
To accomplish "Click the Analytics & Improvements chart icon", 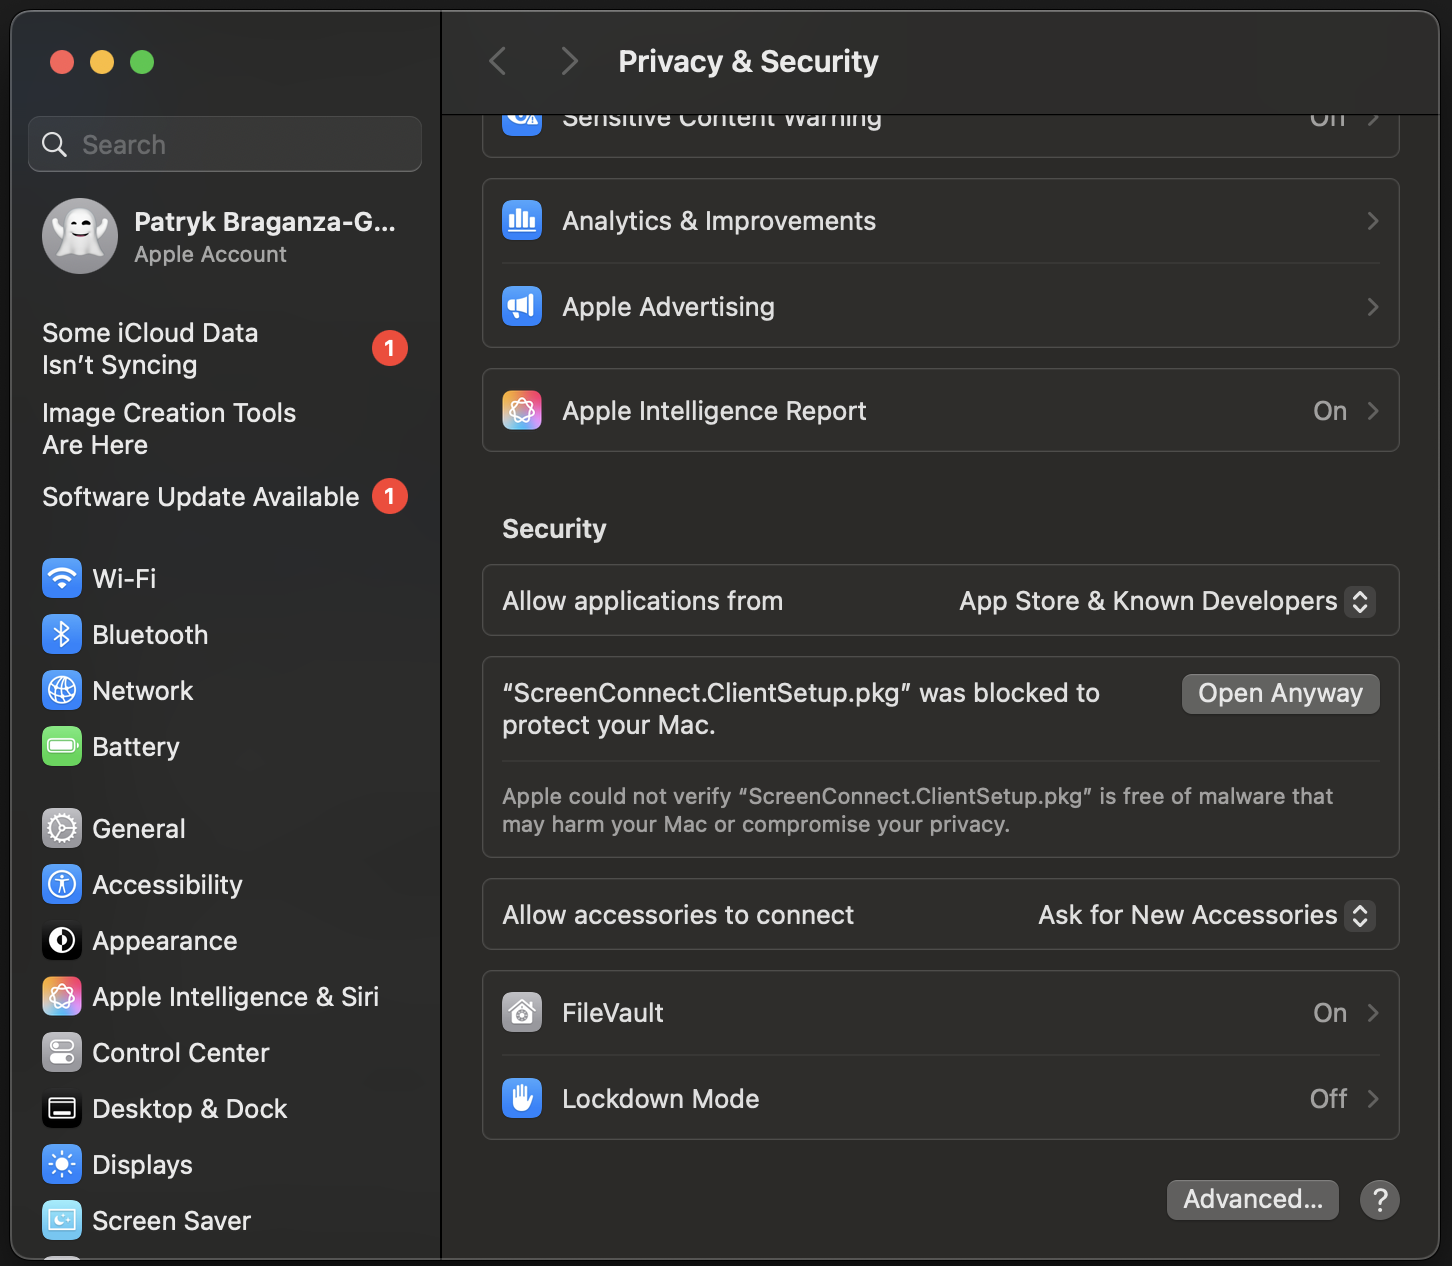I will click(x=522, y=220).
